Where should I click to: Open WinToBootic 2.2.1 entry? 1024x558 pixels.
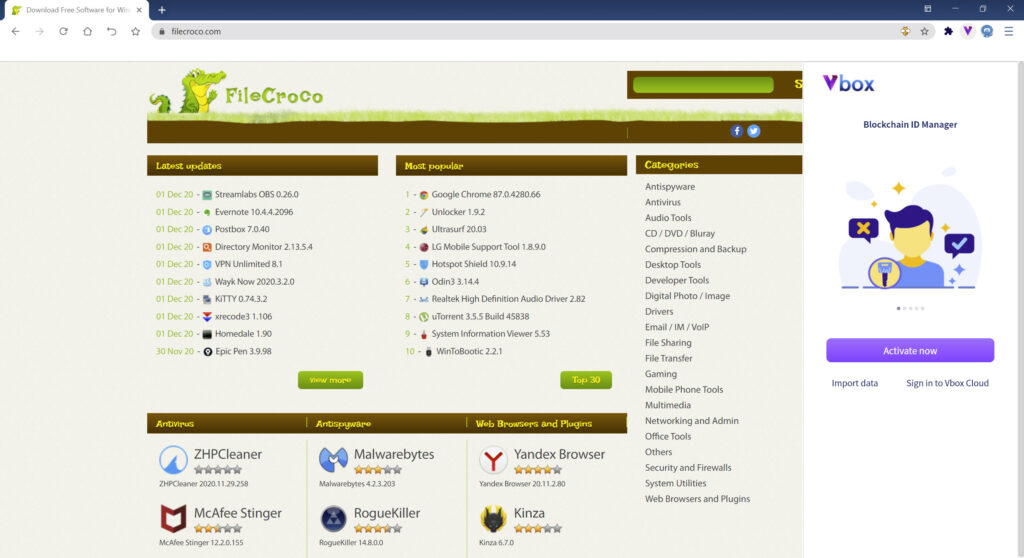[x=469, y=352]
